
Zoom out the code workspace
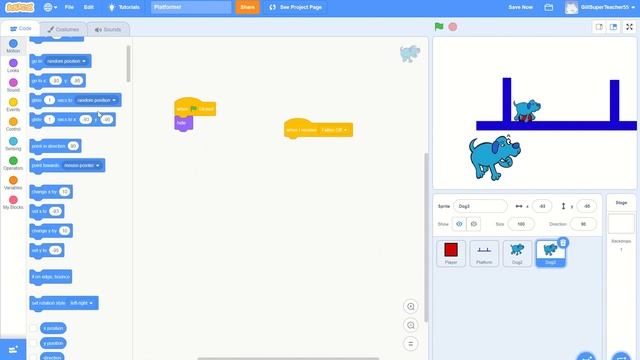(411, 325)
